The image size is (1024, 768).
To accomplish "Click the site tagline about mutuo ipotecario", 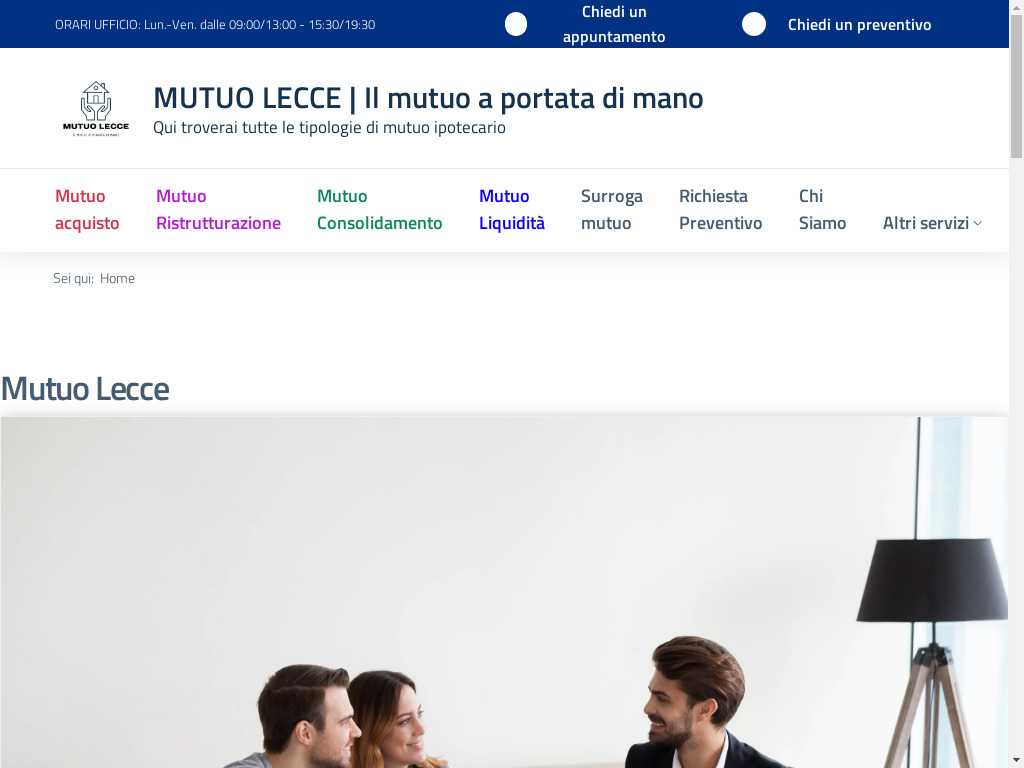I will coord(329,127).
